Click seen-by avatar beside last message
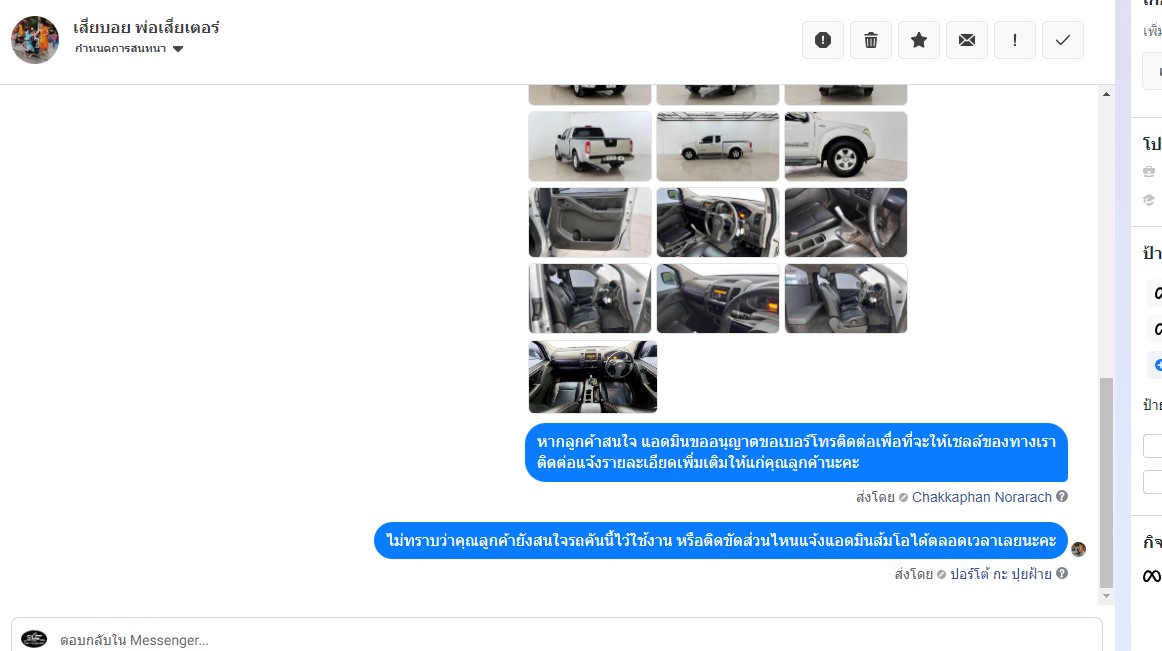 [1078, 549]
